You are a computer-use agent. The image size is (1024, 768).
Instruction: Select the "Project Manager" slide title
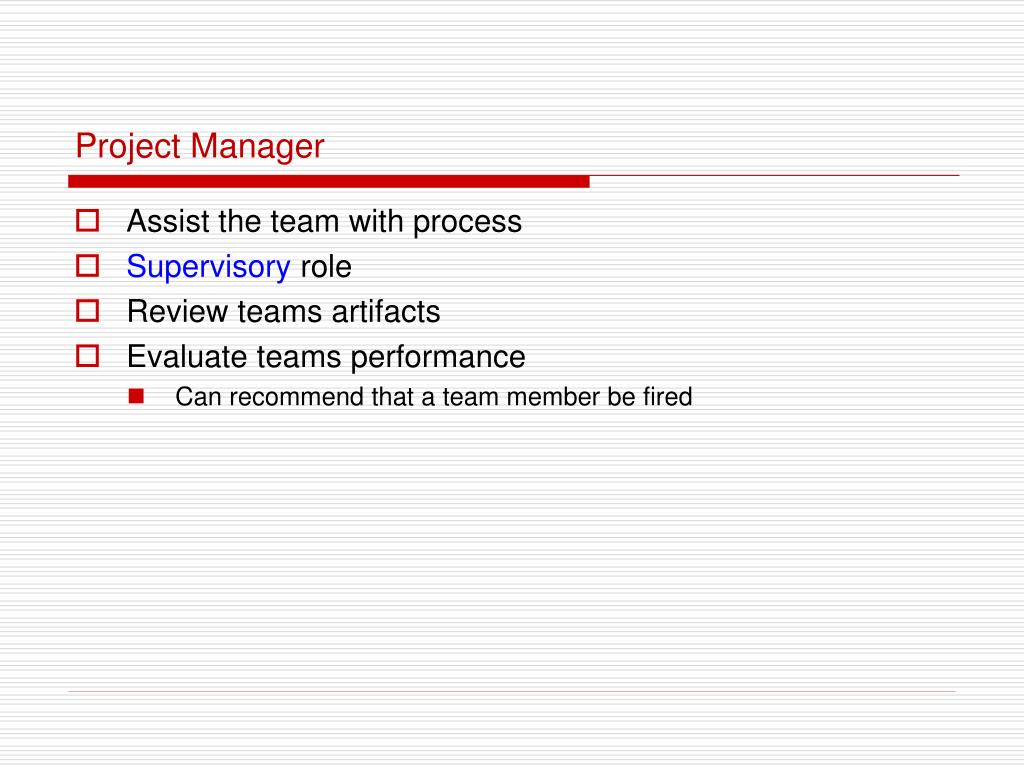[x=200, y=146]
